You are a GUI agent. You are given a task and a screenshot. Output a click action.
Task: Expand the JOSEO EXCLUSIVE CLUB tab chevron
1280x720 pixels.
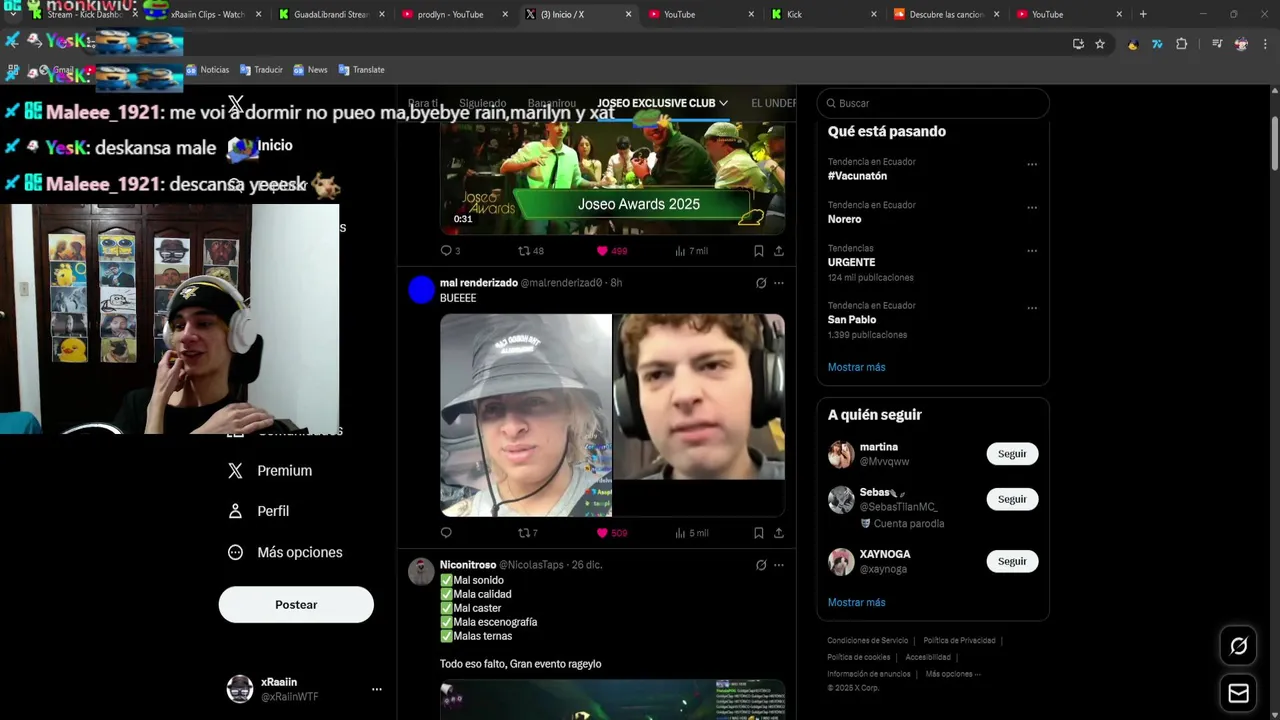tap(723, 103)
